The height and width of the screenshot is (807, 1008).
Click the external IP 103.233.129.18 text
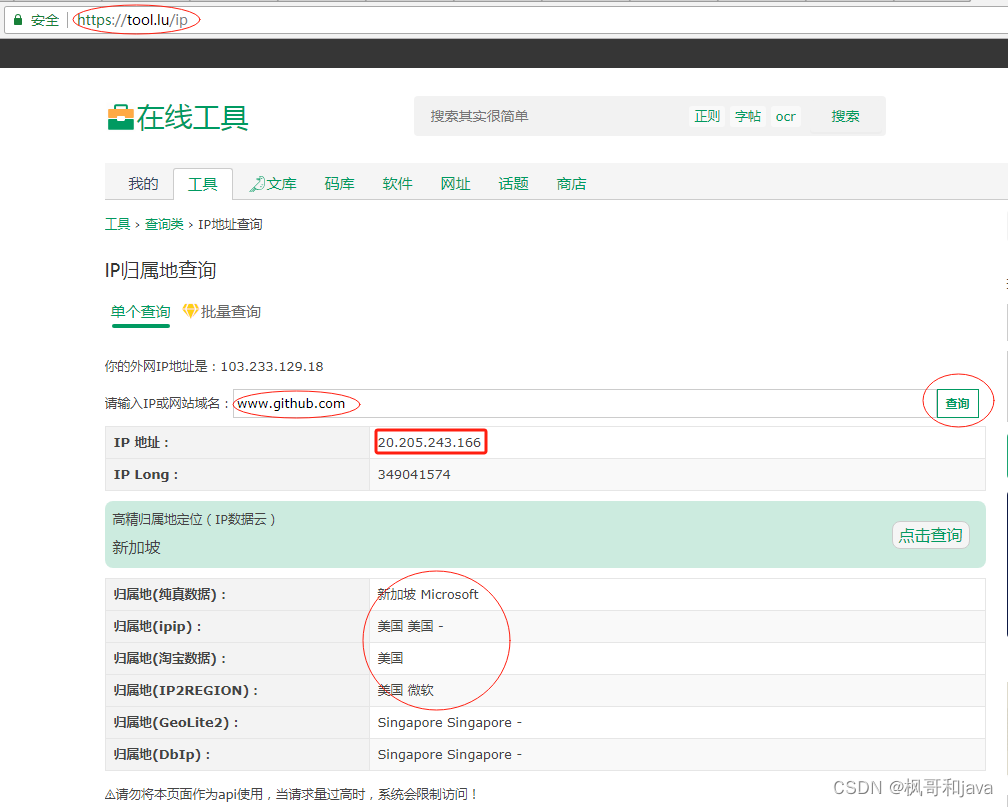[x=272, y=367]
